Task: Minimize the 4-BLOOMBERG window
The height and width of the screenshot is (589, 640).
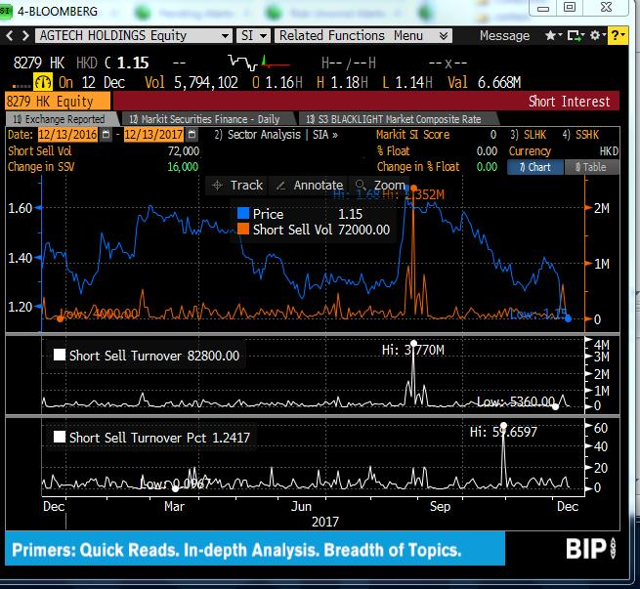Action: [543, 8]
